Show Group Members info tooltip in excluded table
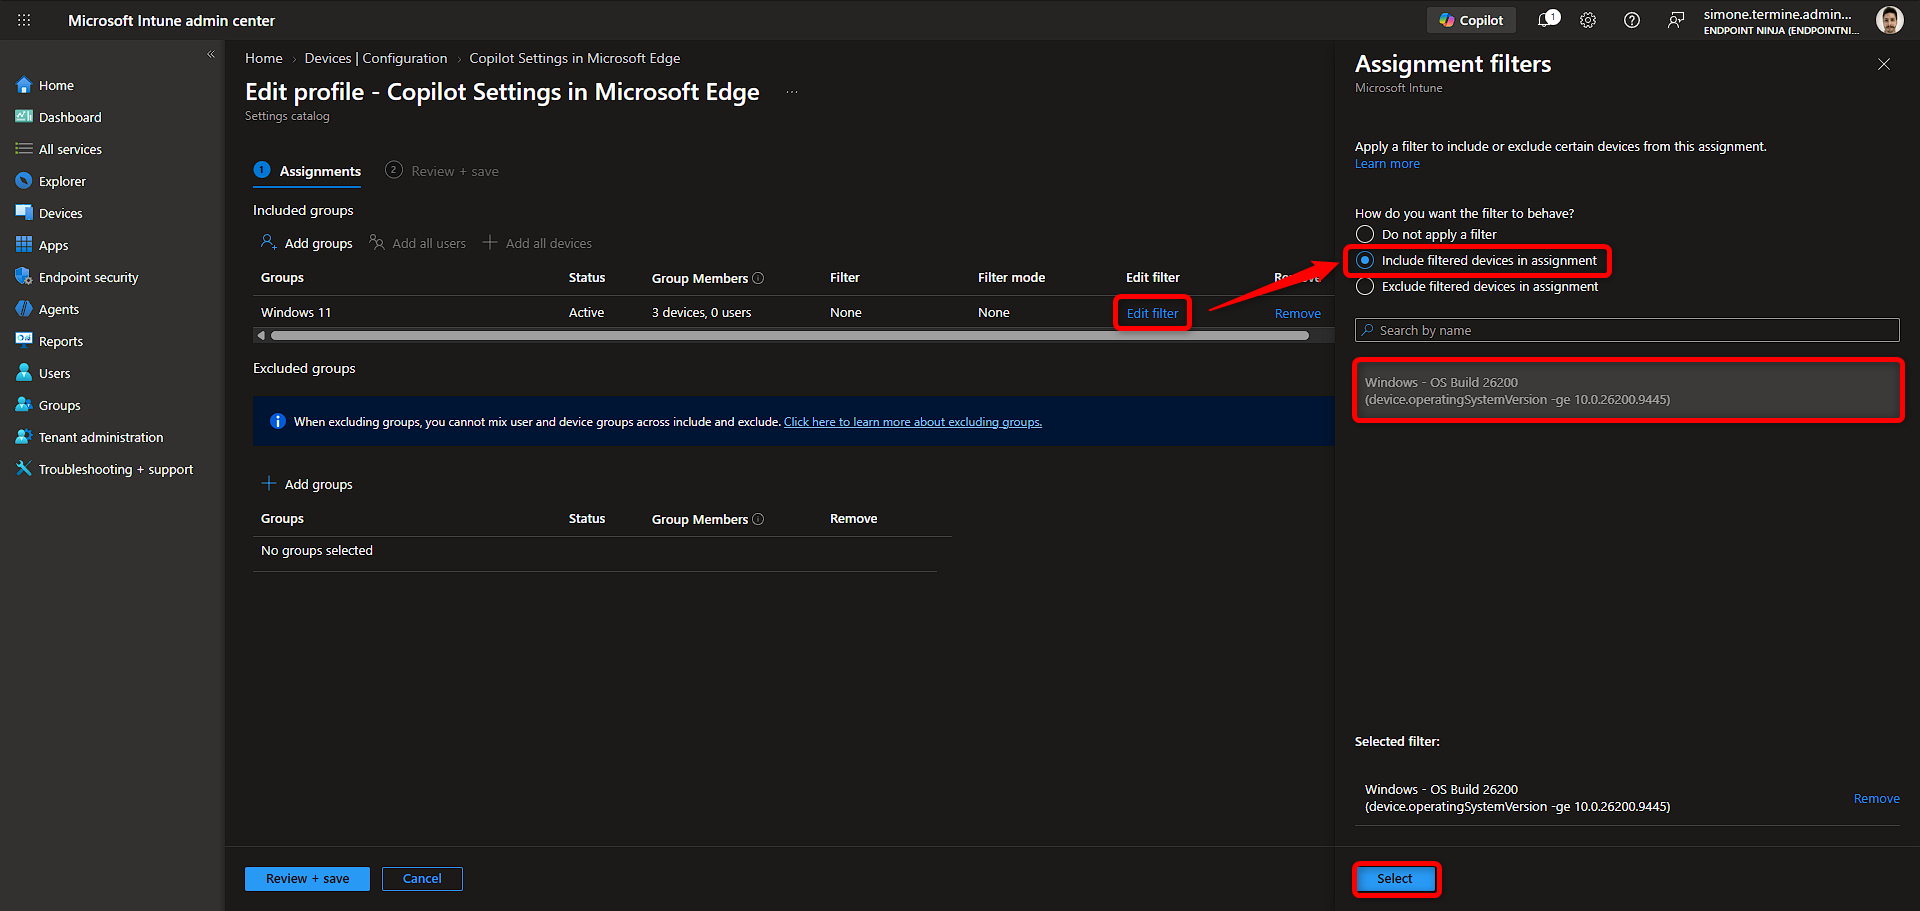 pos(758,519)
